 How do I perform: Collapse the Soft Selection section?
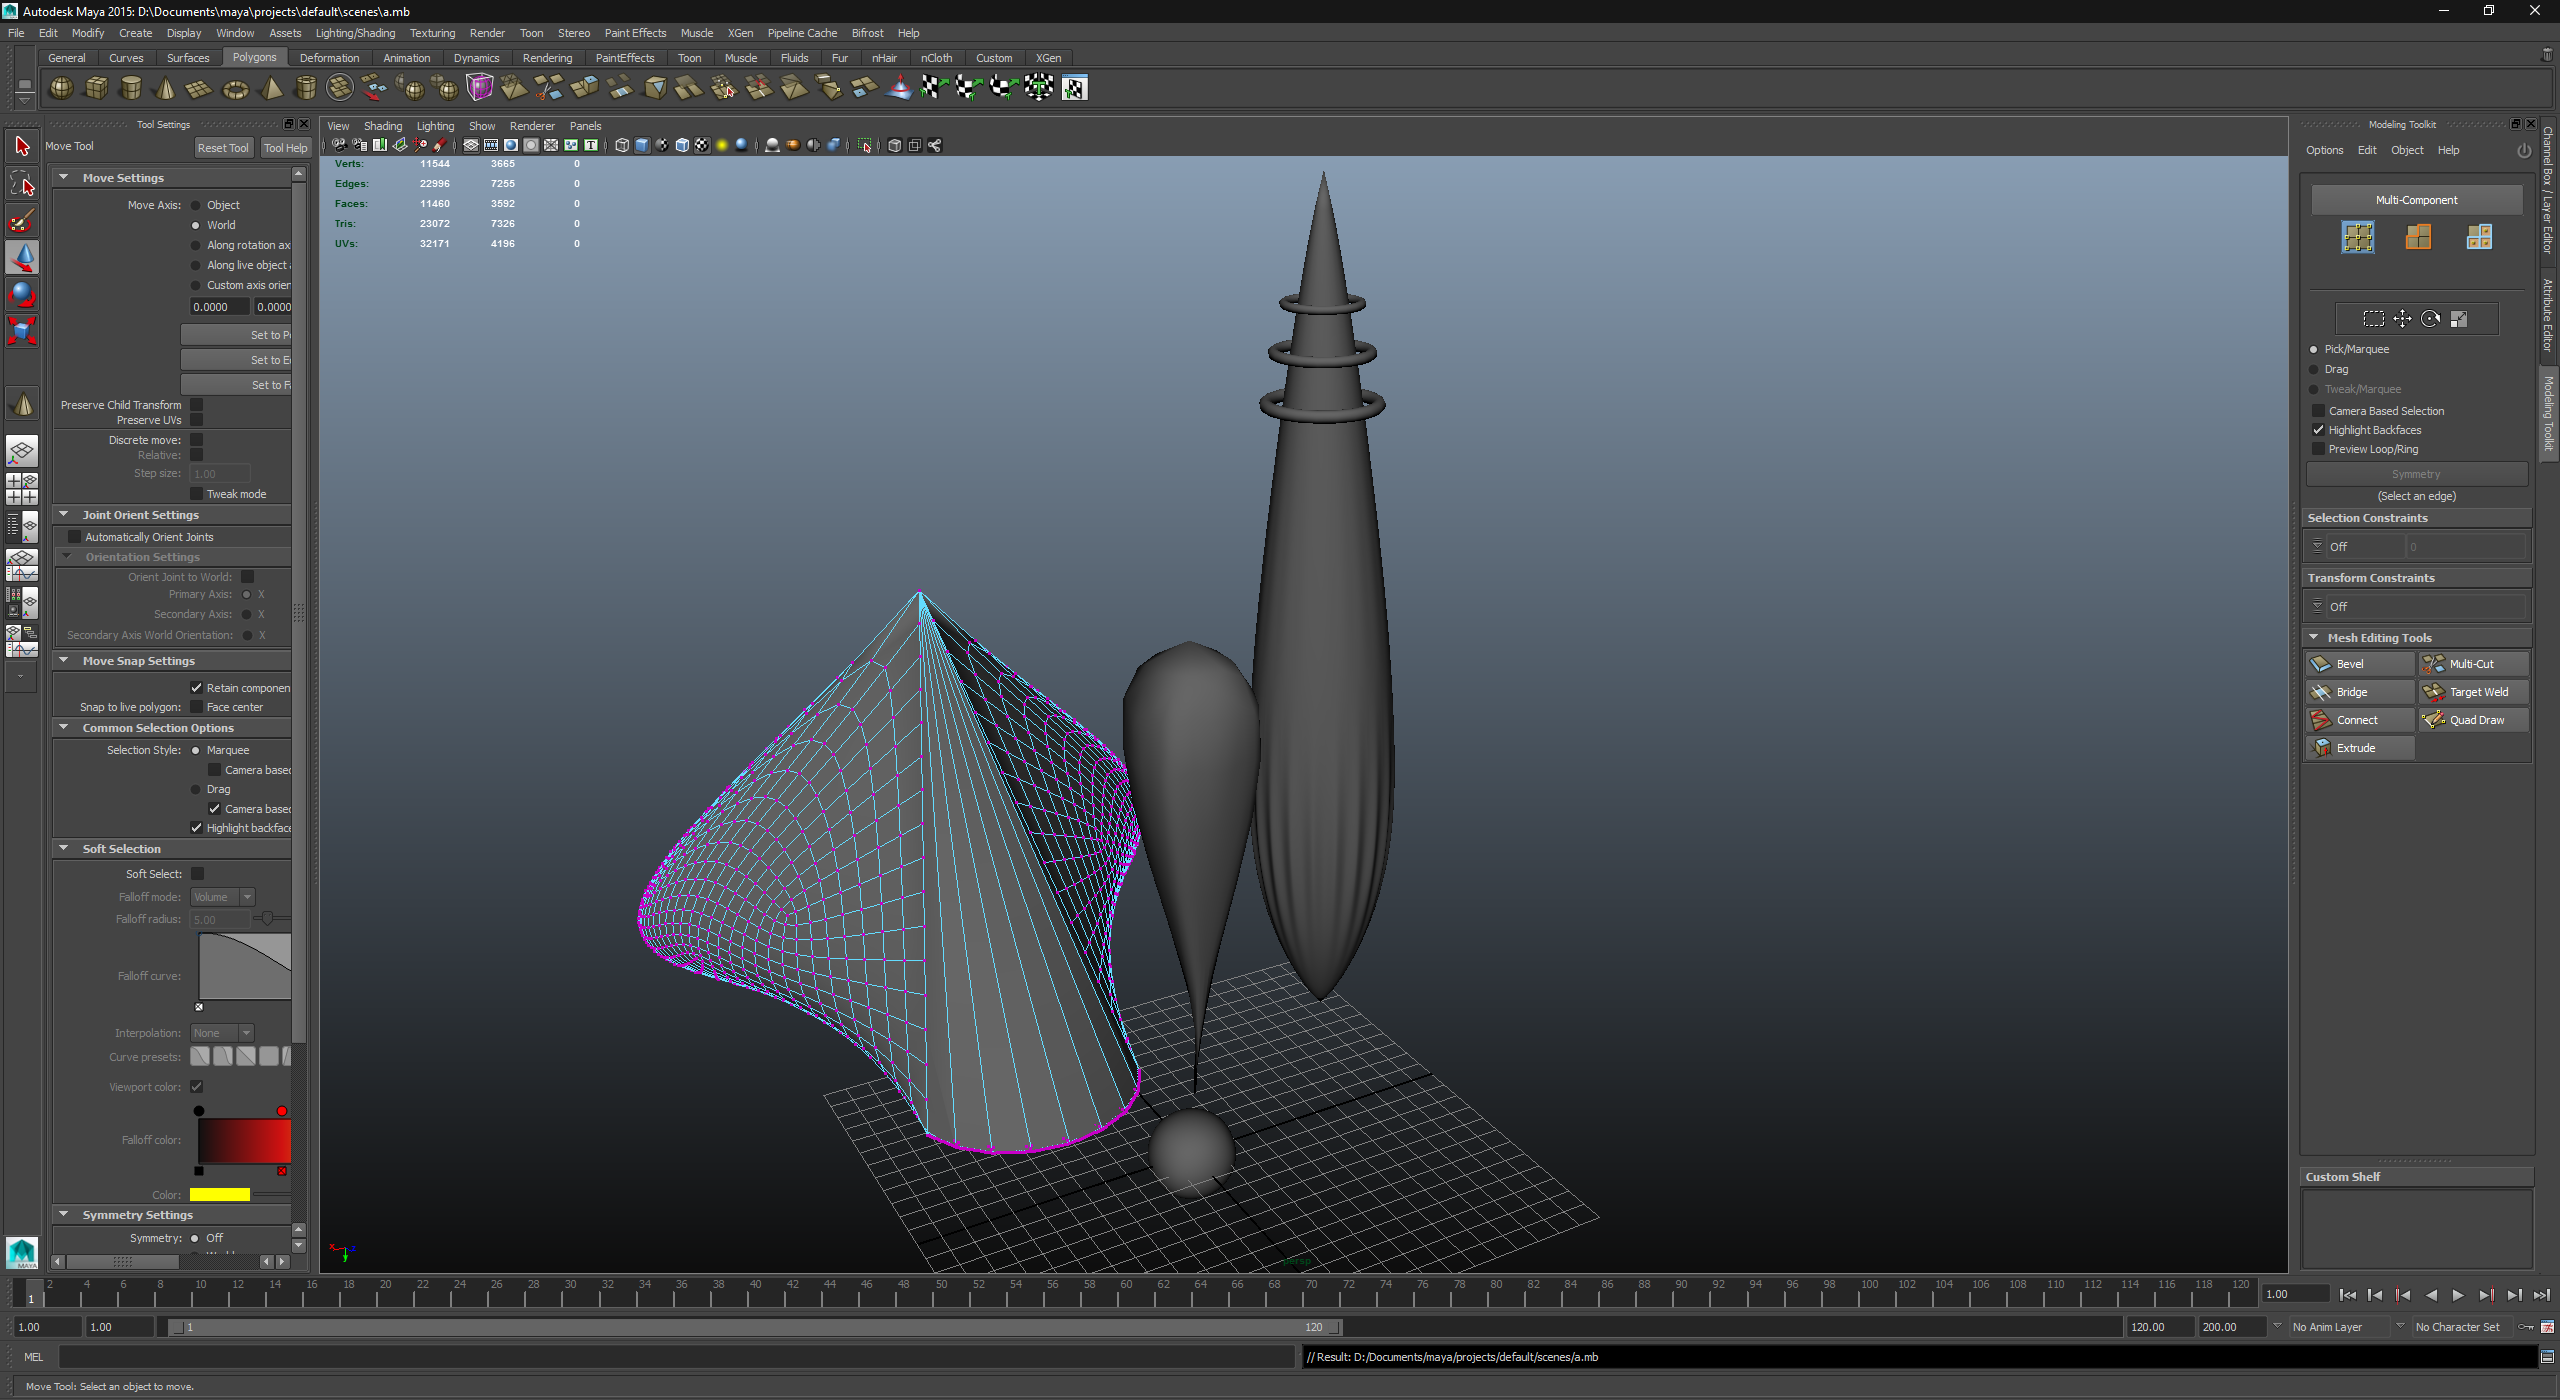coord(64,848)
